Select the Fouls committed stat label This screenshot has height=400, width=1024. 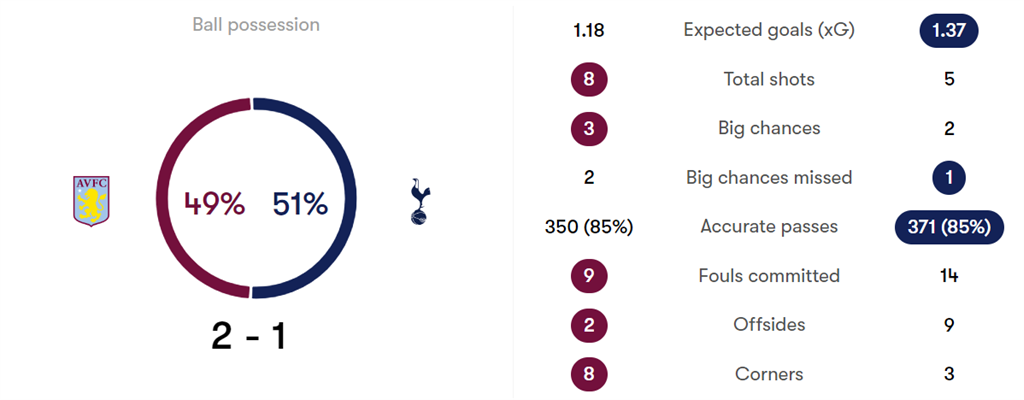point(769,275)
